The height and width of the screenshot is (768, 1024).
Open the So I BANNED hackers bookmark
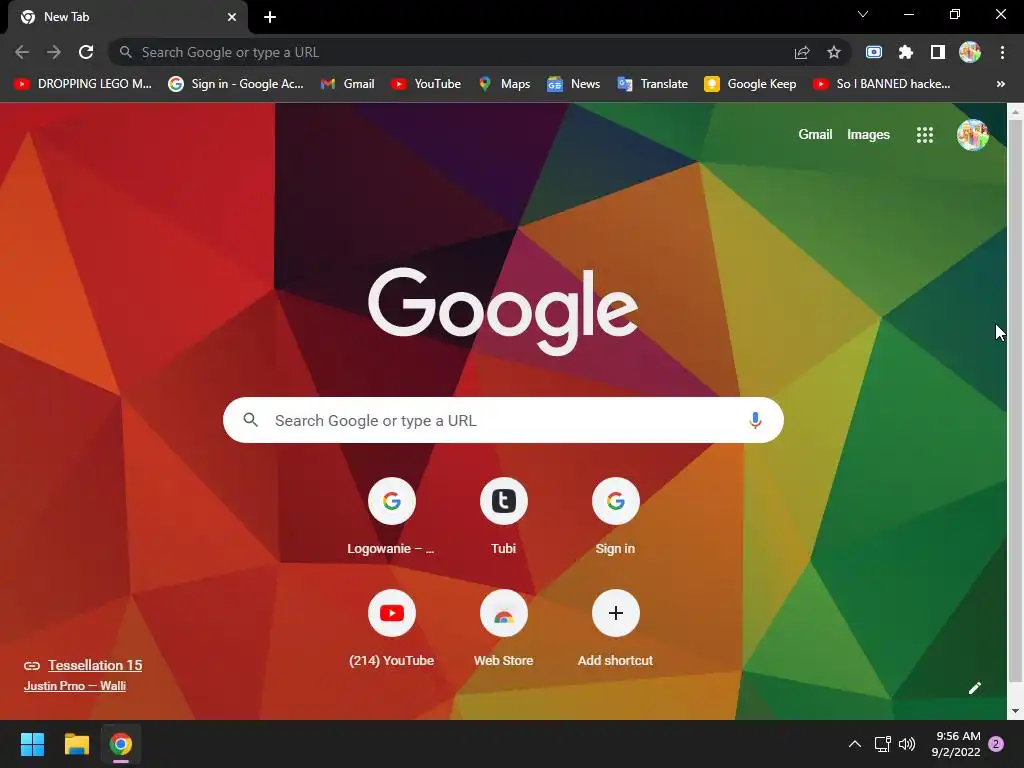882,84
